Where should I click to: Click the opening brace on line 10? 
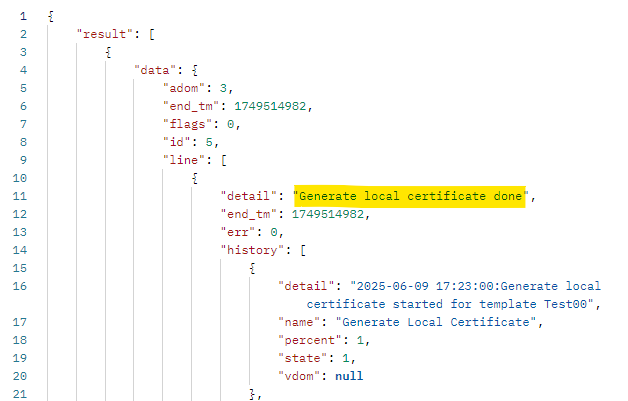195,179
